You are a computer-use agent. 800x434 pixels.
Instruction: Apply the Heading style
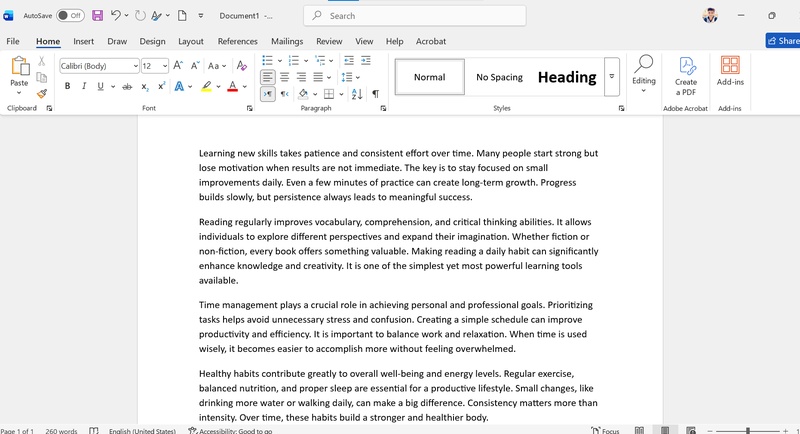pyautogui.click(x=567, y=77)
